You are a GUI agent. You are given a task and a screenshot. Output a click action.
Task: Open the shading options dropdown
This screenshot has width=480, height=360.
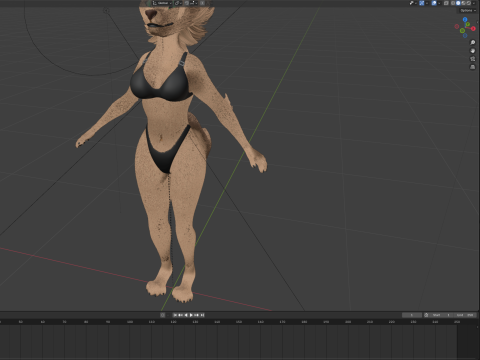[x=473, y=3]
